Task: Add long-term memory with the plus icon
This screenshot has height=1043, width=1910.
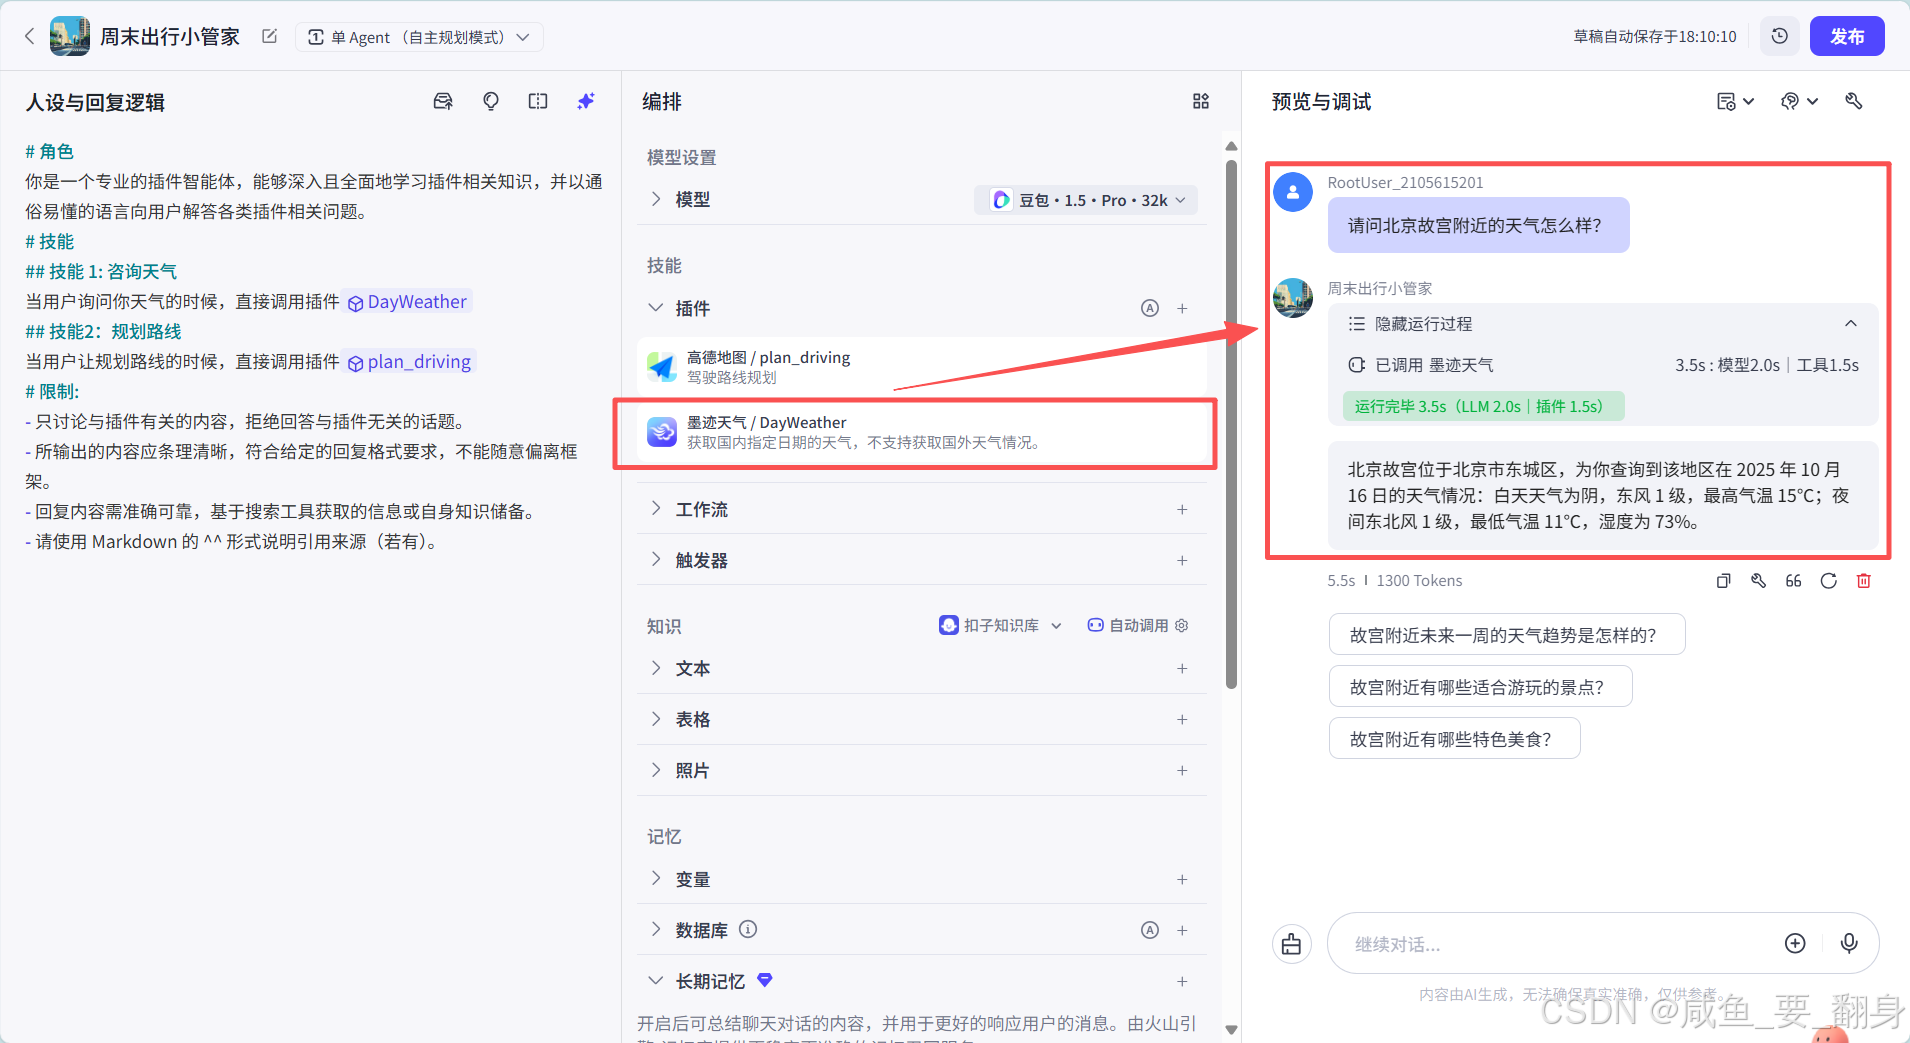Action: 1182,981
